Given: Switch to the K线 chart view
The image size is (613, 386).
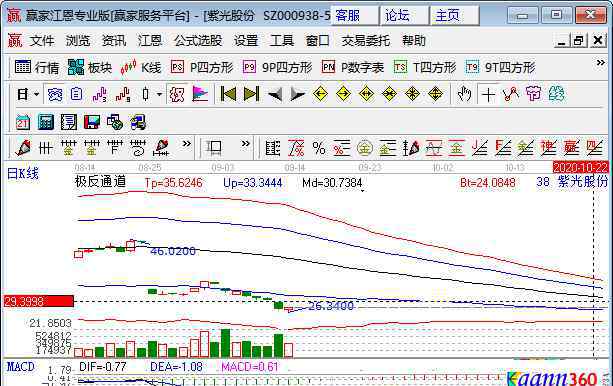Looking at the screenshot, I should tap(141, 68).
